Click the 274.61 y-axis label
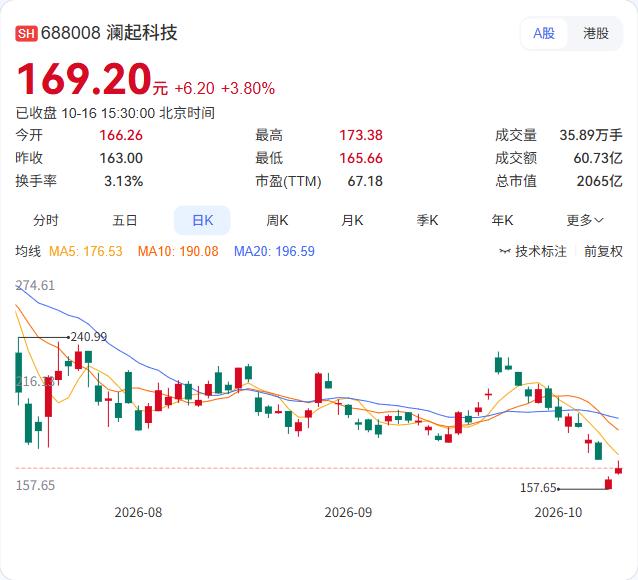 35,285
